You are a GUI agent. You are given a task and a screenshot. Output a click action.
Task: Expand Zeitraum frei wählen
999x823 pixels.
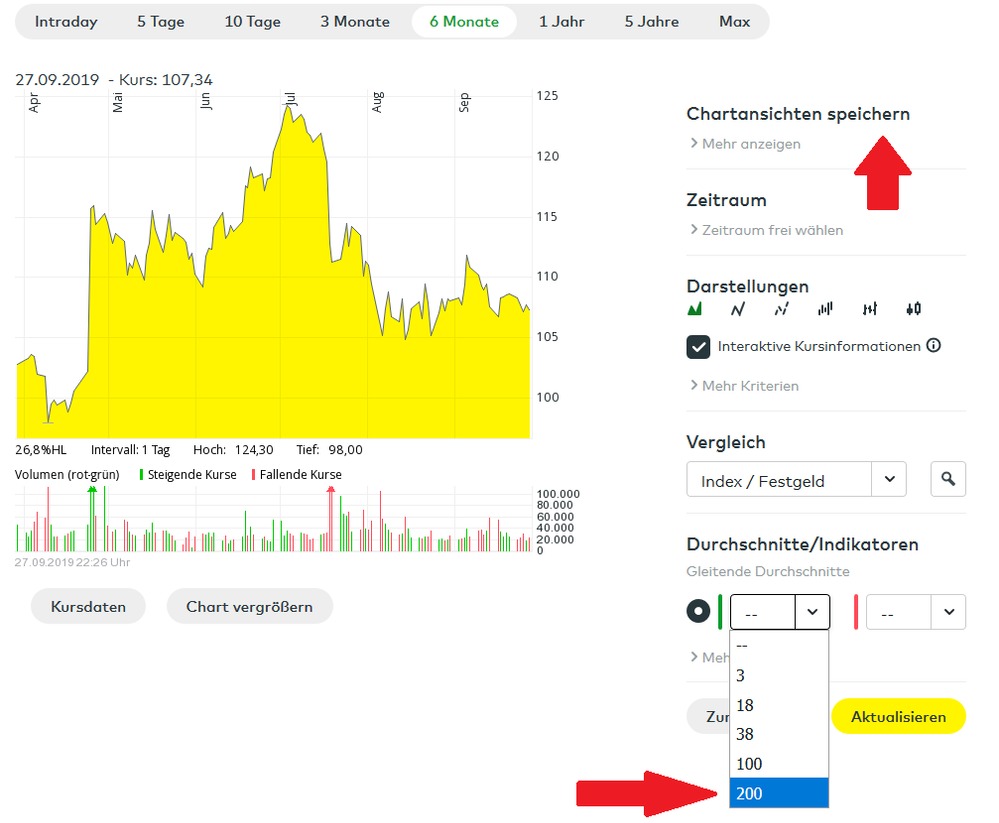click(x=765, y=230)
